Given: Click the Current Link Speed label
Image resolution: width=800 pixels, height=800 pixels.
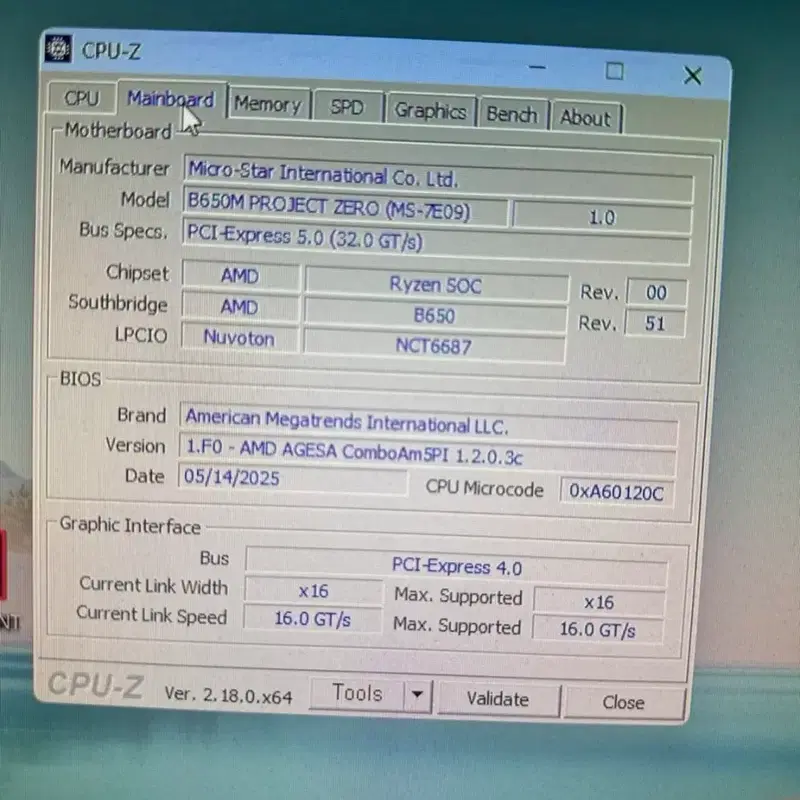Looking at the screenshot, I should 152,615.
